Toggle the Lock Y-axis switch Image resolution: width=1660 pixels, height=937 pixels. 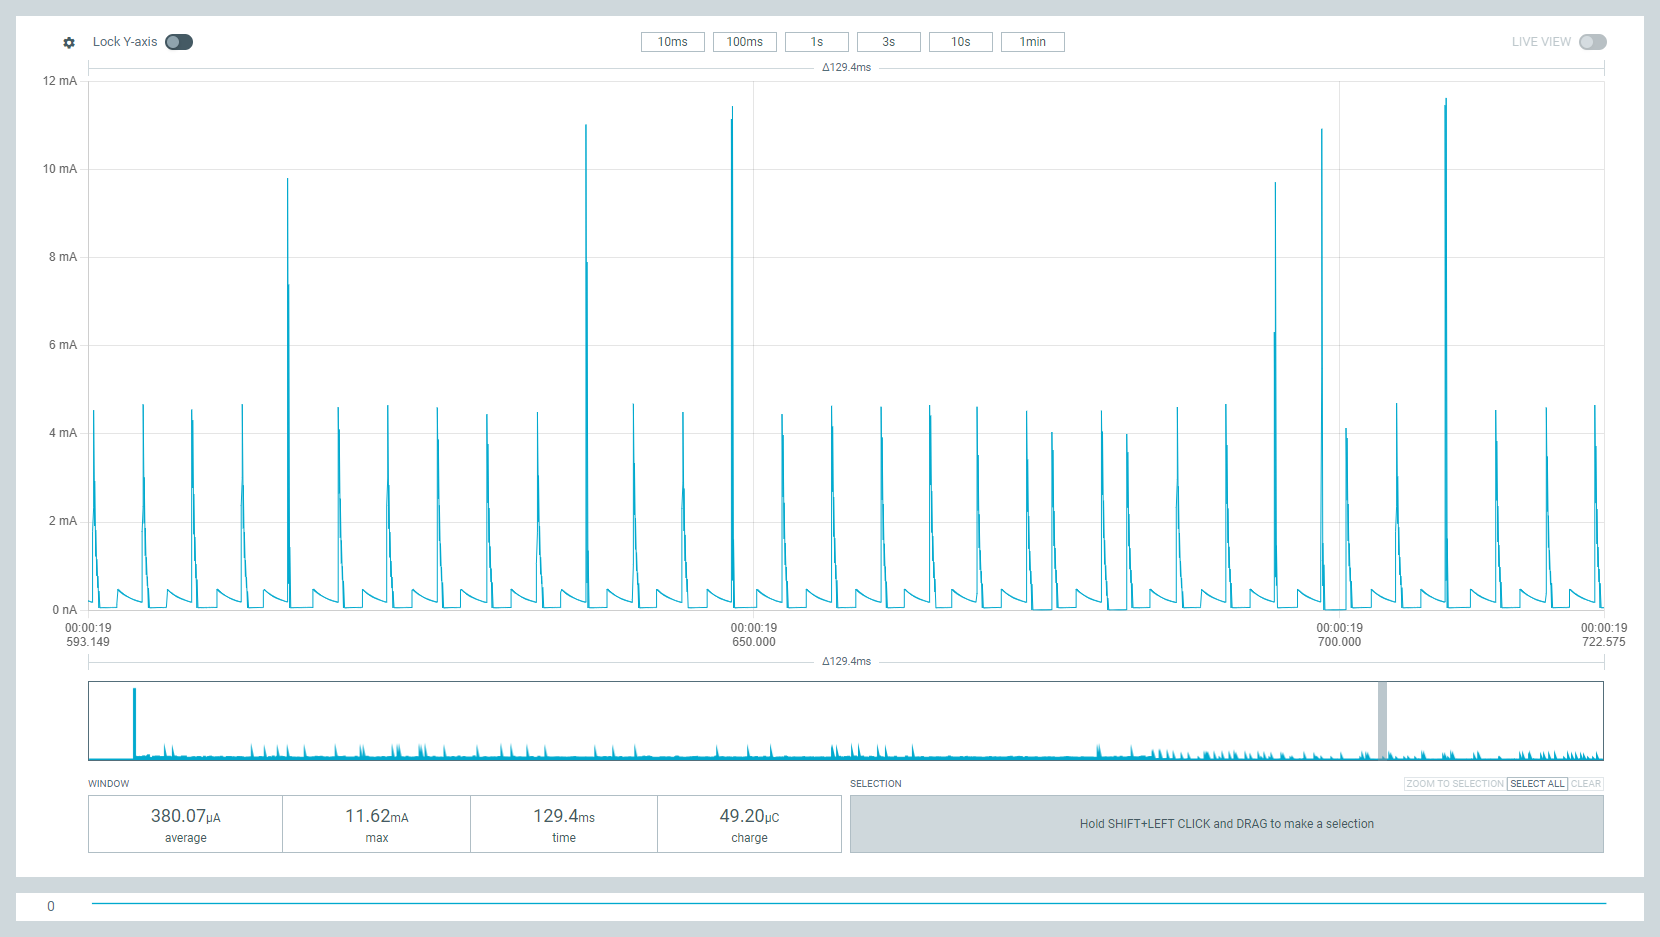179,42
